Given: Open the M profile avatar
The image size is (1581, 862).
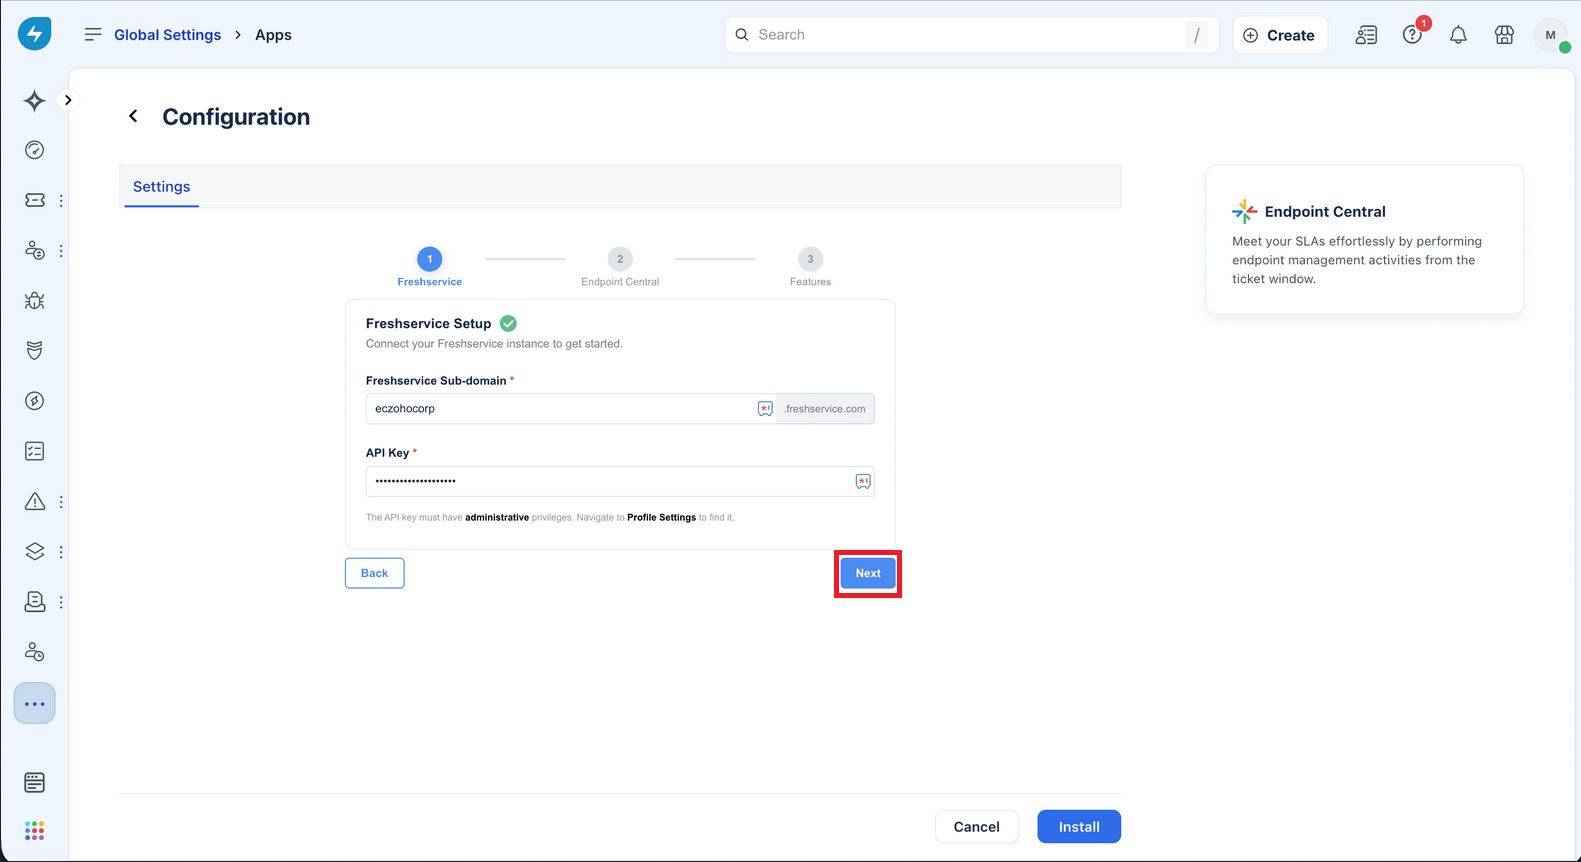Looking at the screenshot, I should click(x=1551, y=35).
